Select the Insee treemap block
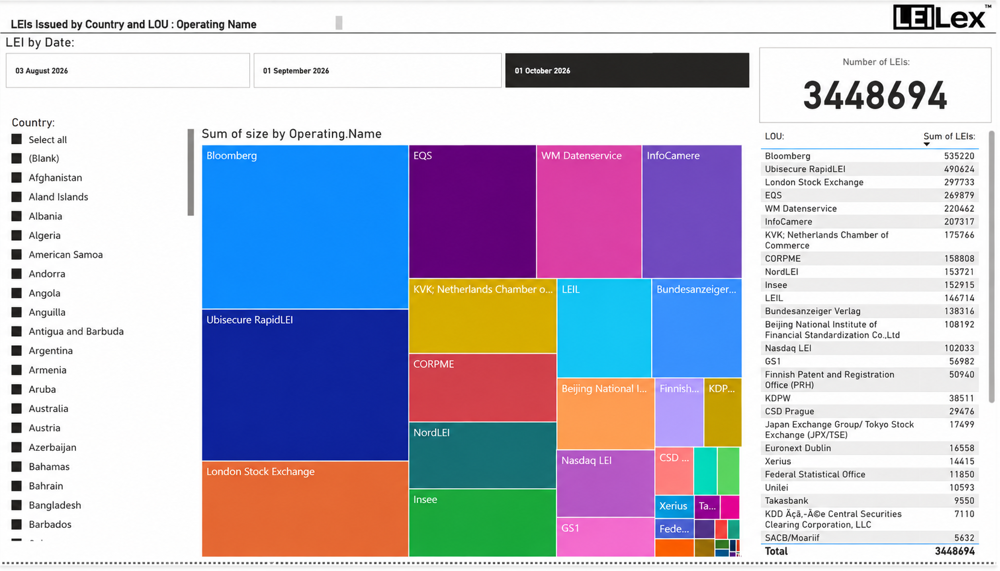1000x571 pixels. tap(483, 523)
